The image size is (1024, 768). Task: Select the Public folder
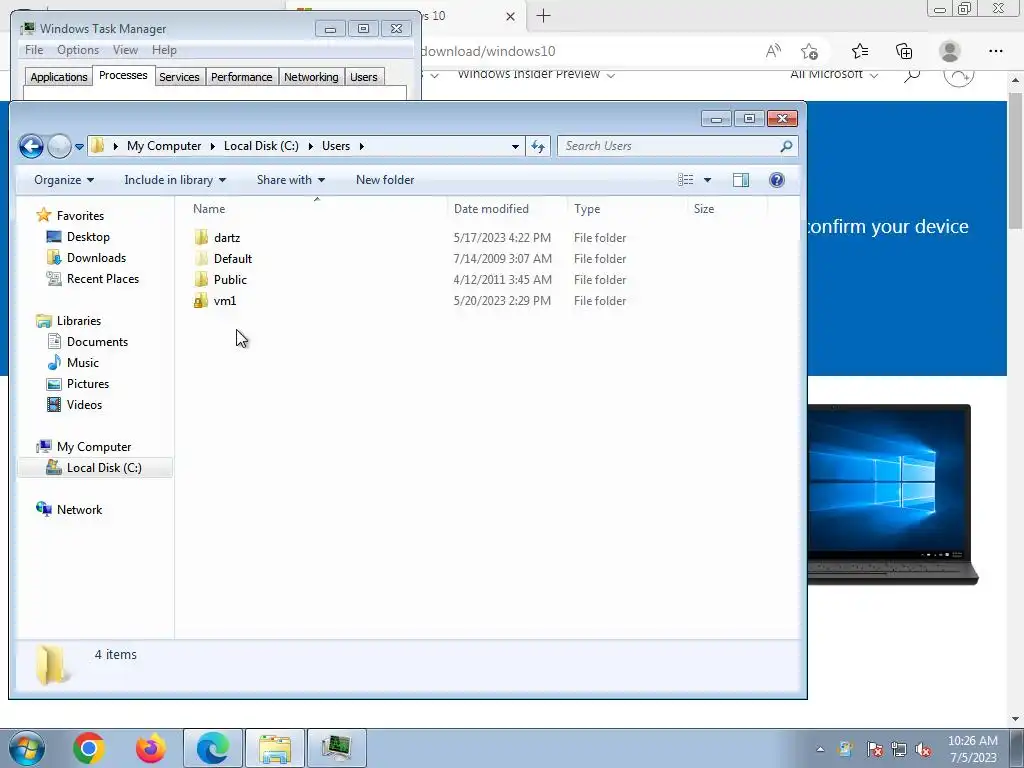click(230, 280)
